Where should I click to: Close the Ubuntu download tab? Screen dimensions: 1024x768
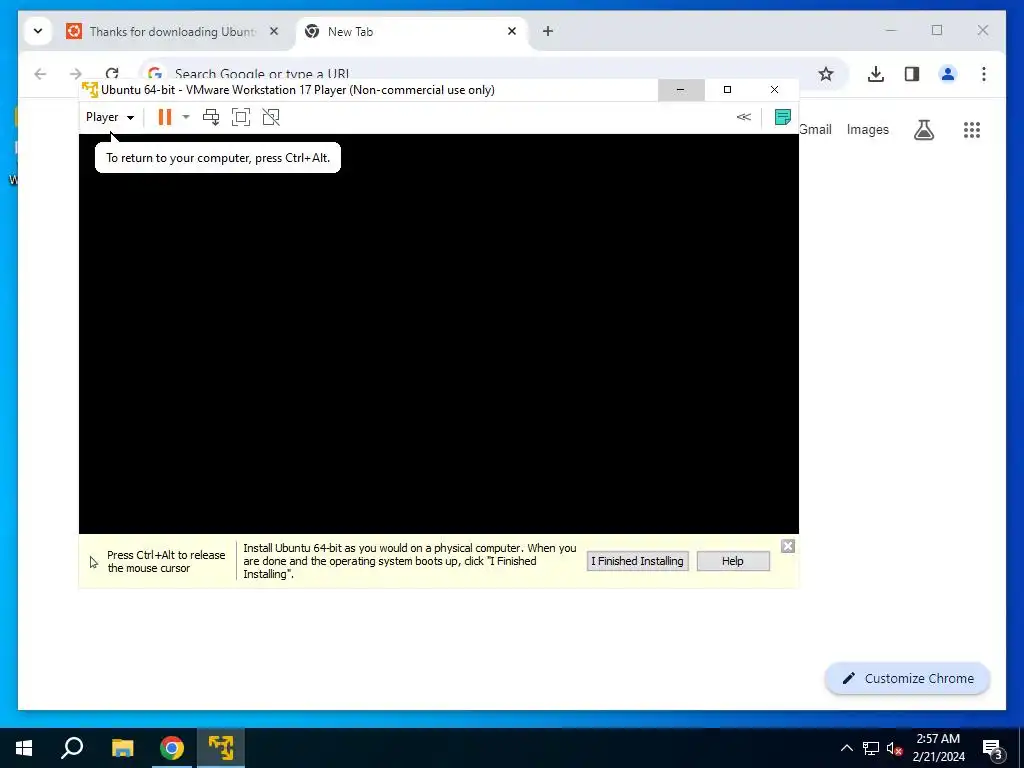click(x=274, y=31)
